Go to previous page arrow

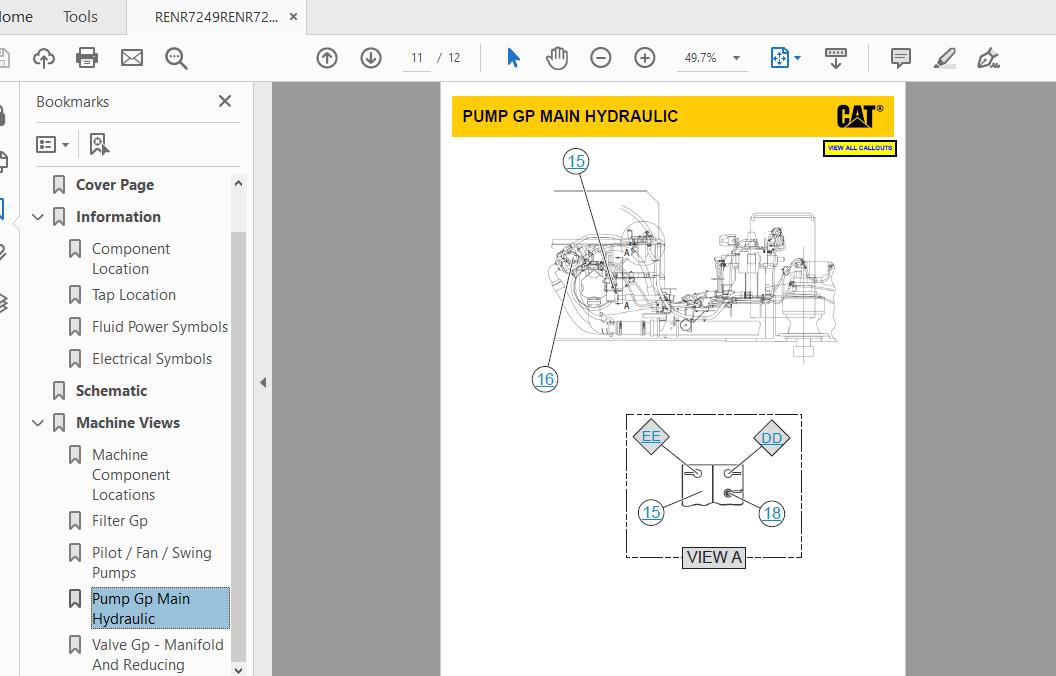(327, 58)
